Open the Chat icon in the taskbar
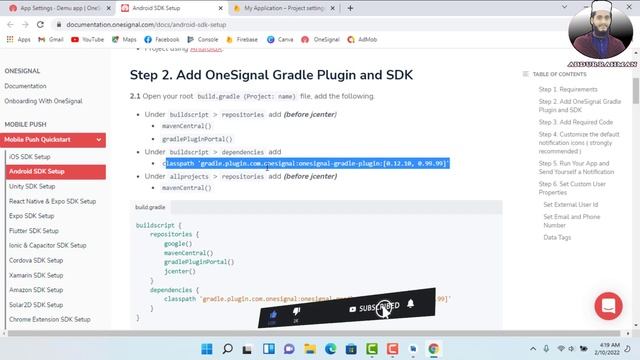Viewport: 640px width, 360px height. click(289, 349)
